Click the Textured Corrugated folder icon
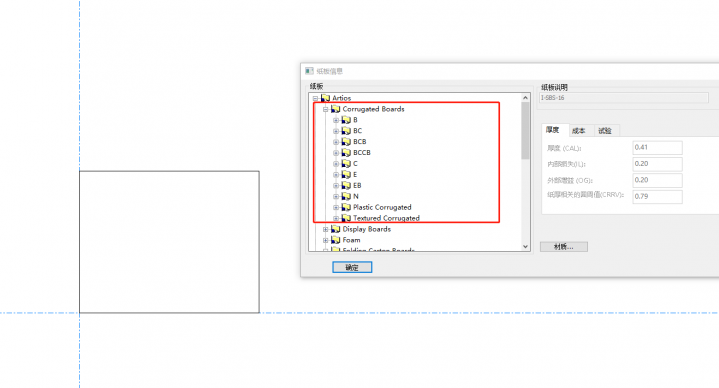 (x=346, y=218)
